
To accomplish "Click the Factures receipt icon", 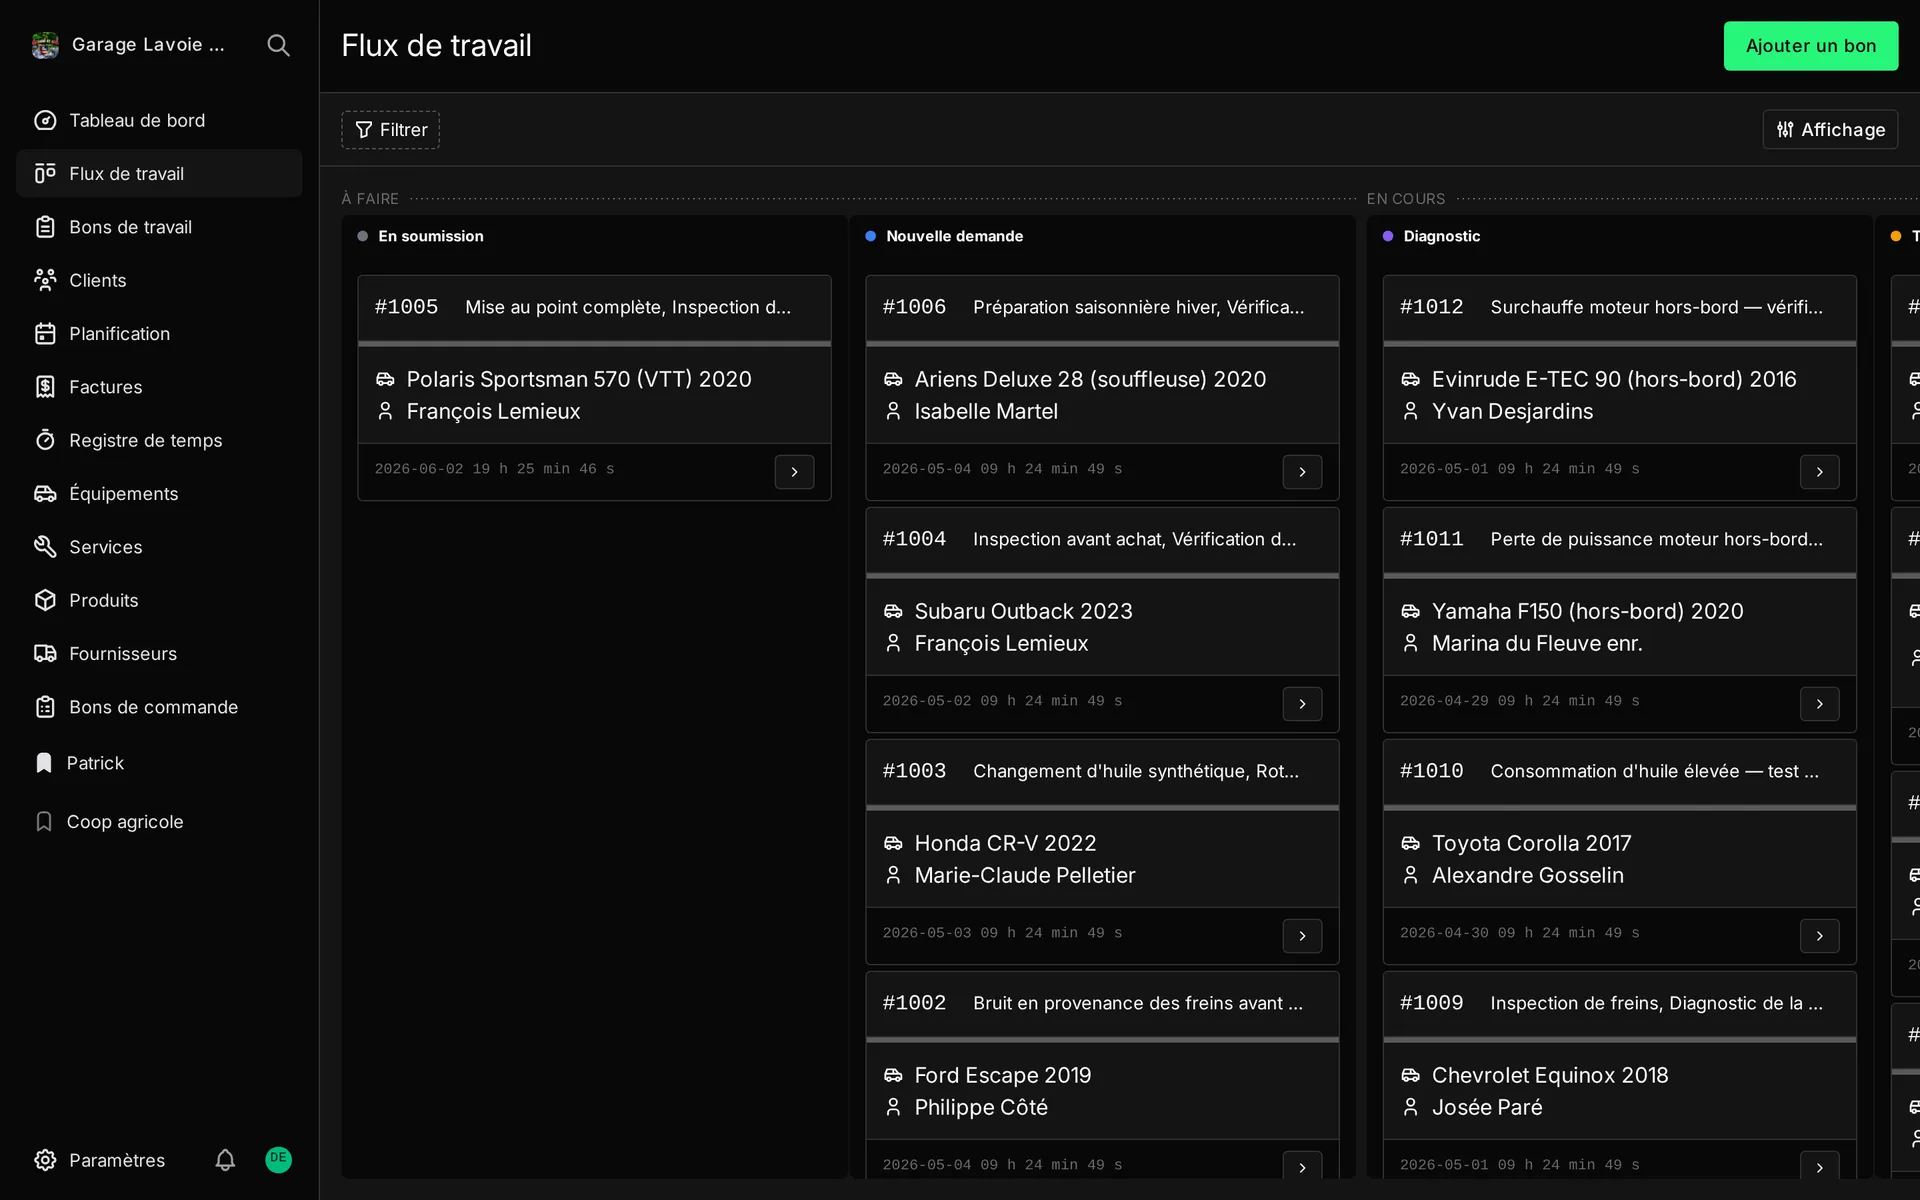I will click(45, 387).
